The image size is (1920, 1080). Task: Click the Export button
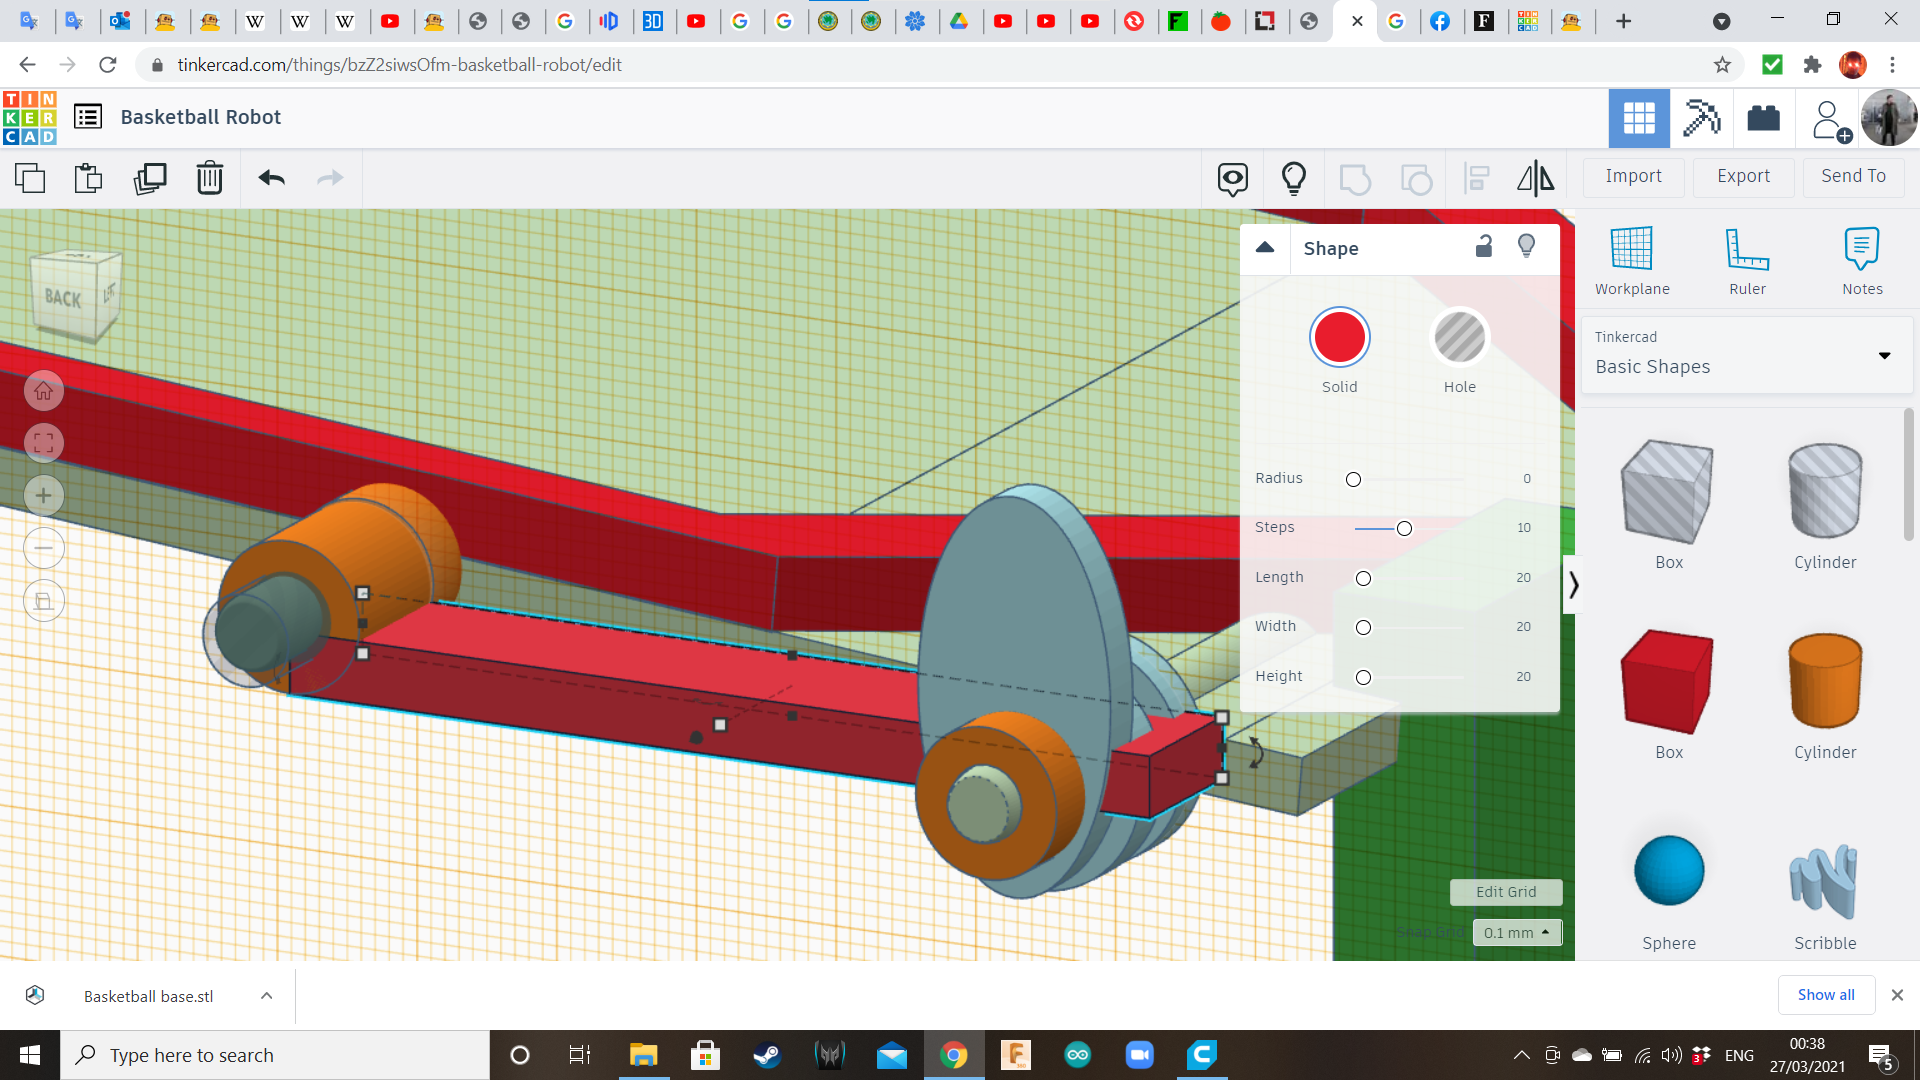pos(1743,176)
